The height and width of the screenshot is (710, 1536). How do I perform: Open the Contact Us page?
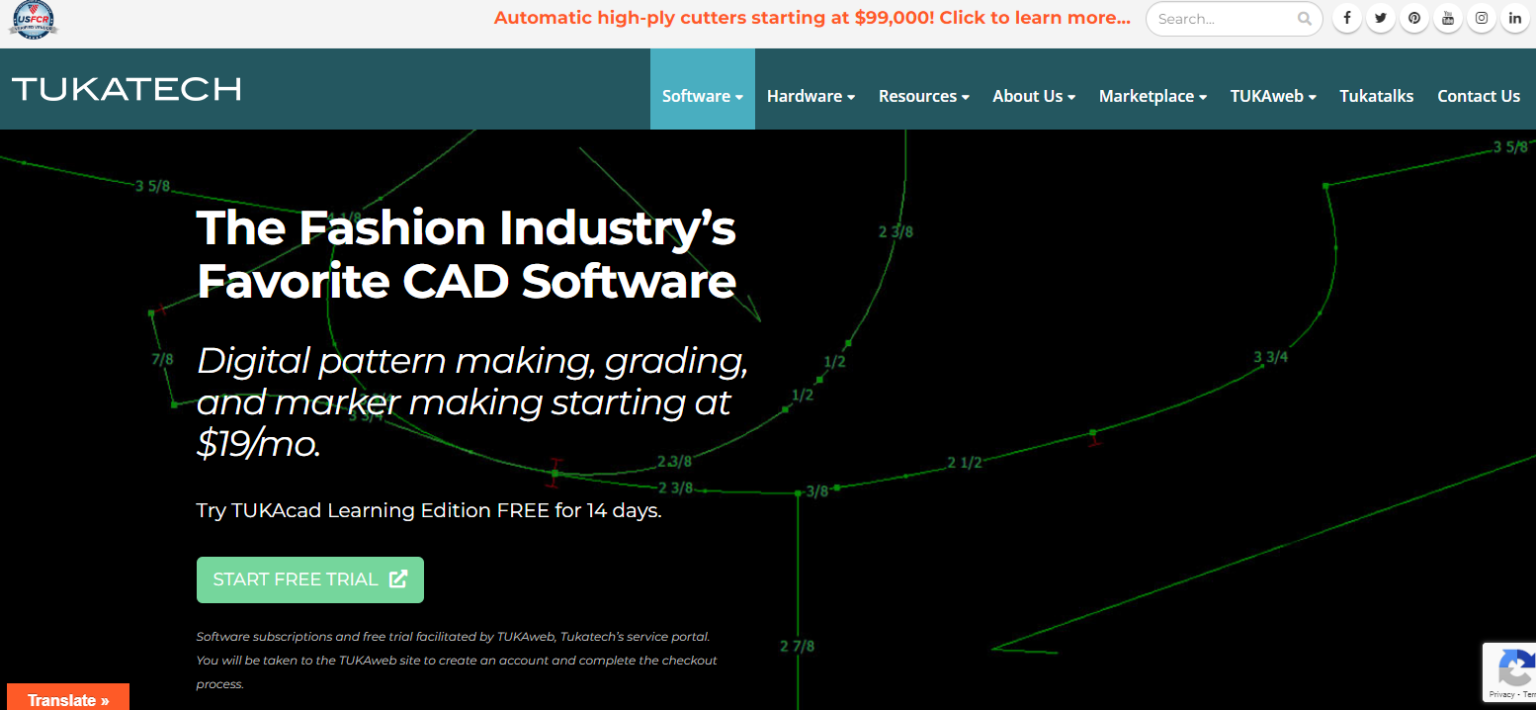pos(1478,96)
